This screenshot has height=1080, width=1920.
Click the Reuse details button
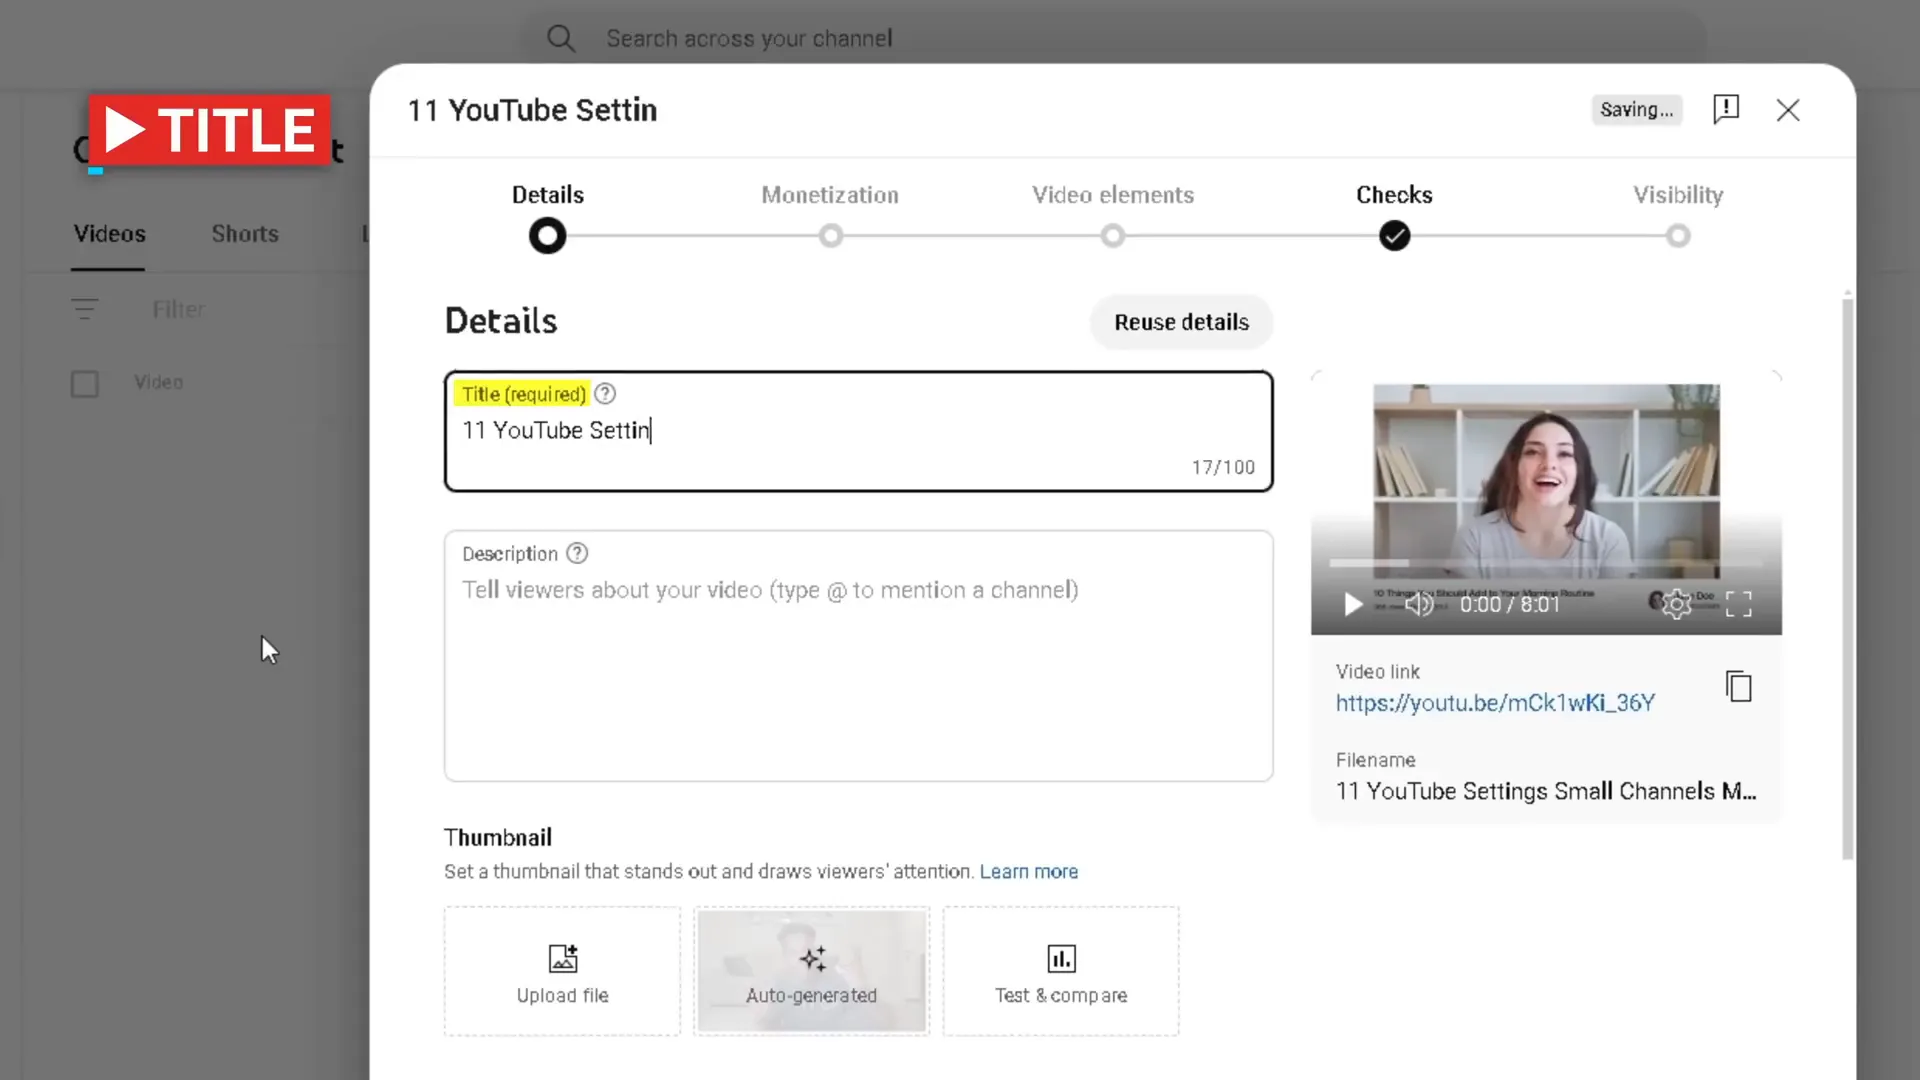coord(1181,322)
